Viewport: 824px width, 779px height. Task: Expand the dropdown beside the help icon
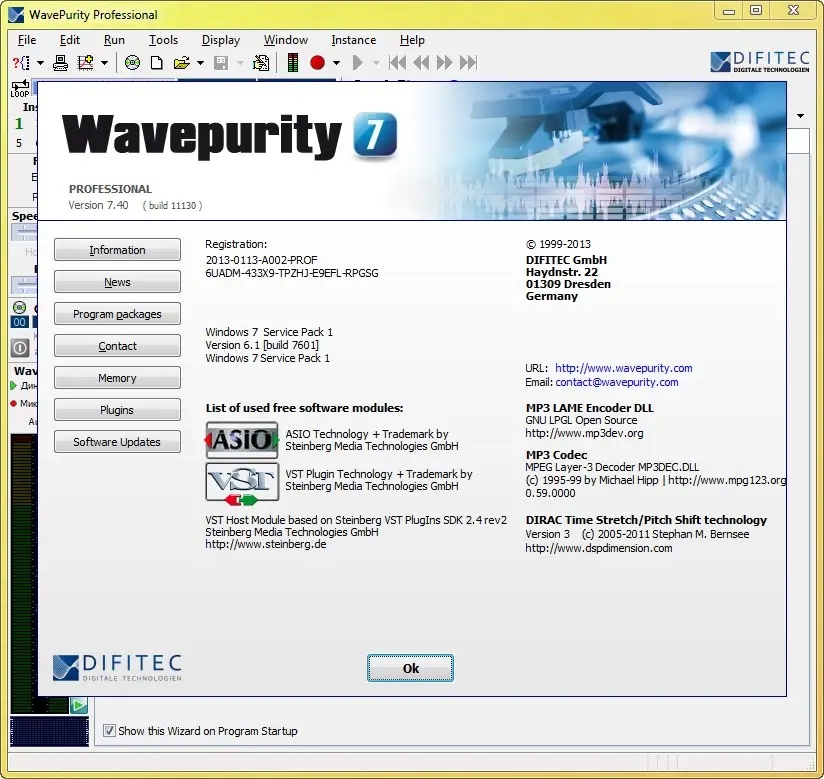click(40, 63)
